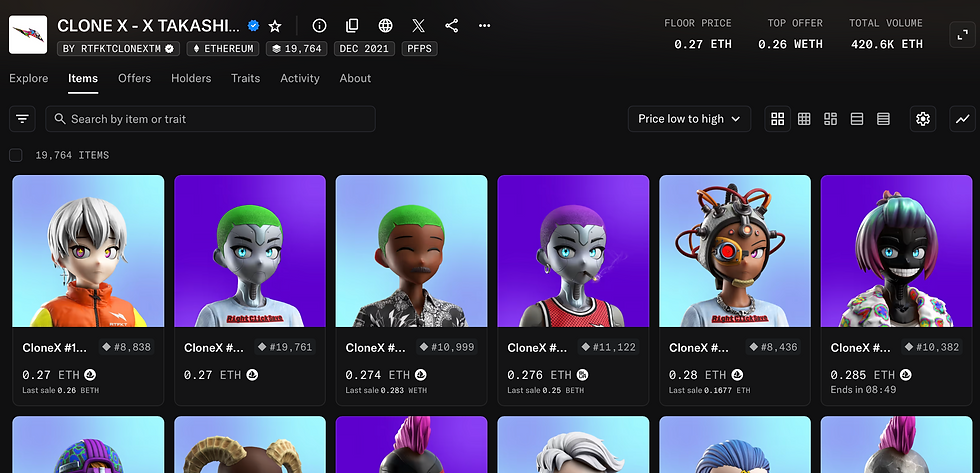
Task: Click the BY RTFKTCLONEXTM creator badge
Action: (119, 49)
